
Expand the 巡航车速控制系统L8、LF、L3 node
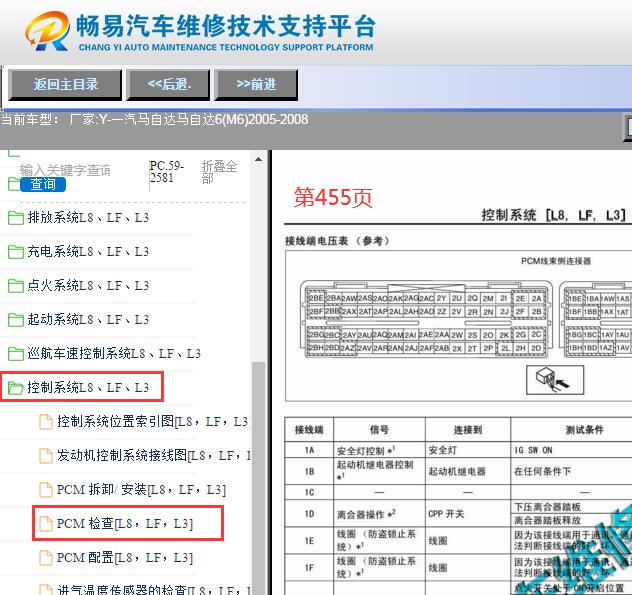point(114,354)
